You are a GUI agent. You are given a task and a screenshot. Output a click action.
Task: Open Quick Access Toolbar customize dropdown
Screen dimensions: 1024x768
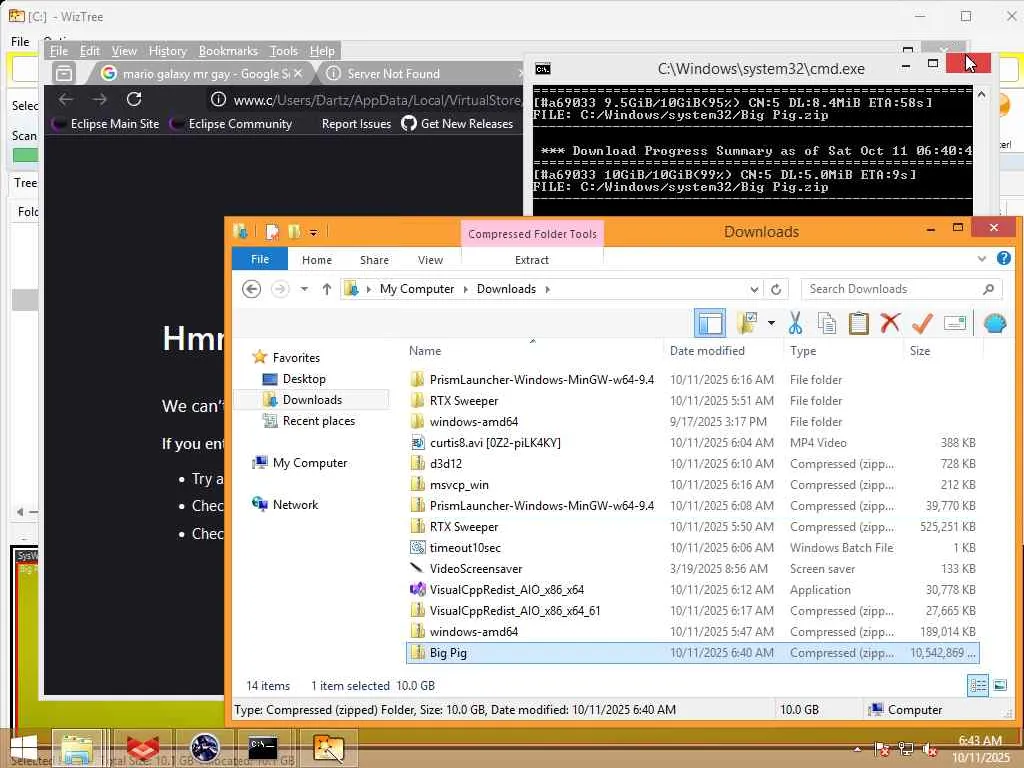(313, 232)
